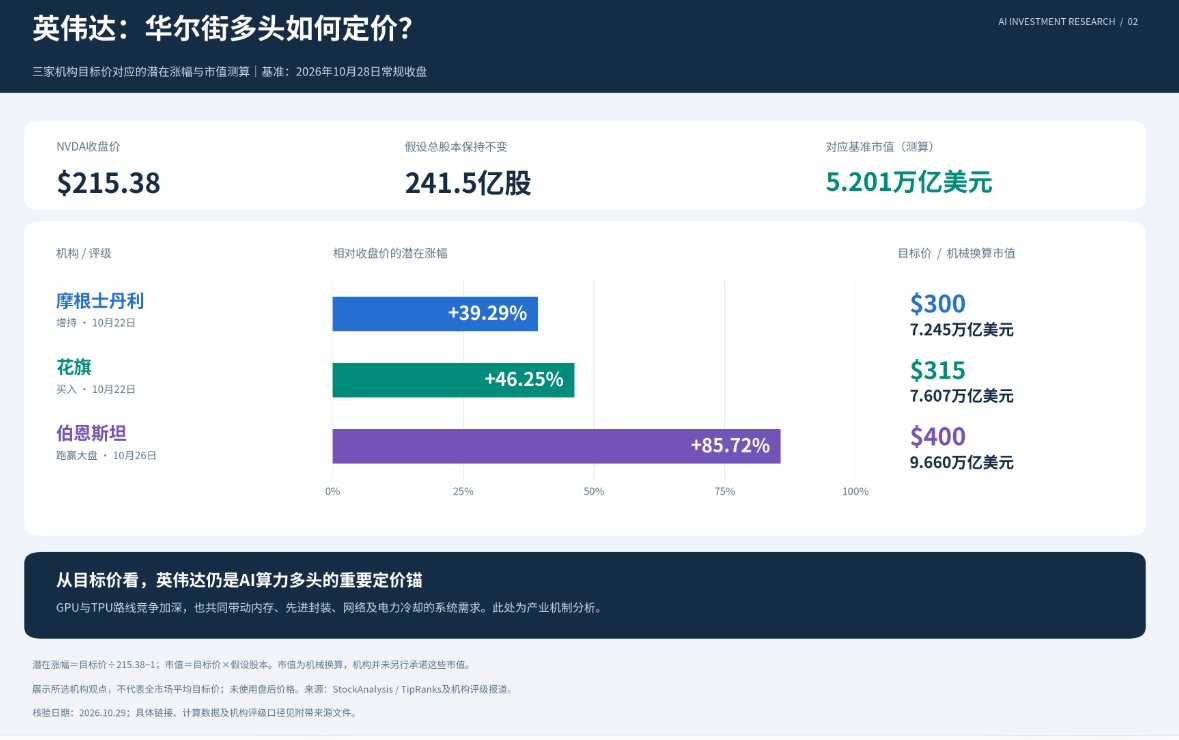Click the "AI INVESTMENT RESEARCH / 02" header label
Screen dimensions: 1179x740
1068,22
